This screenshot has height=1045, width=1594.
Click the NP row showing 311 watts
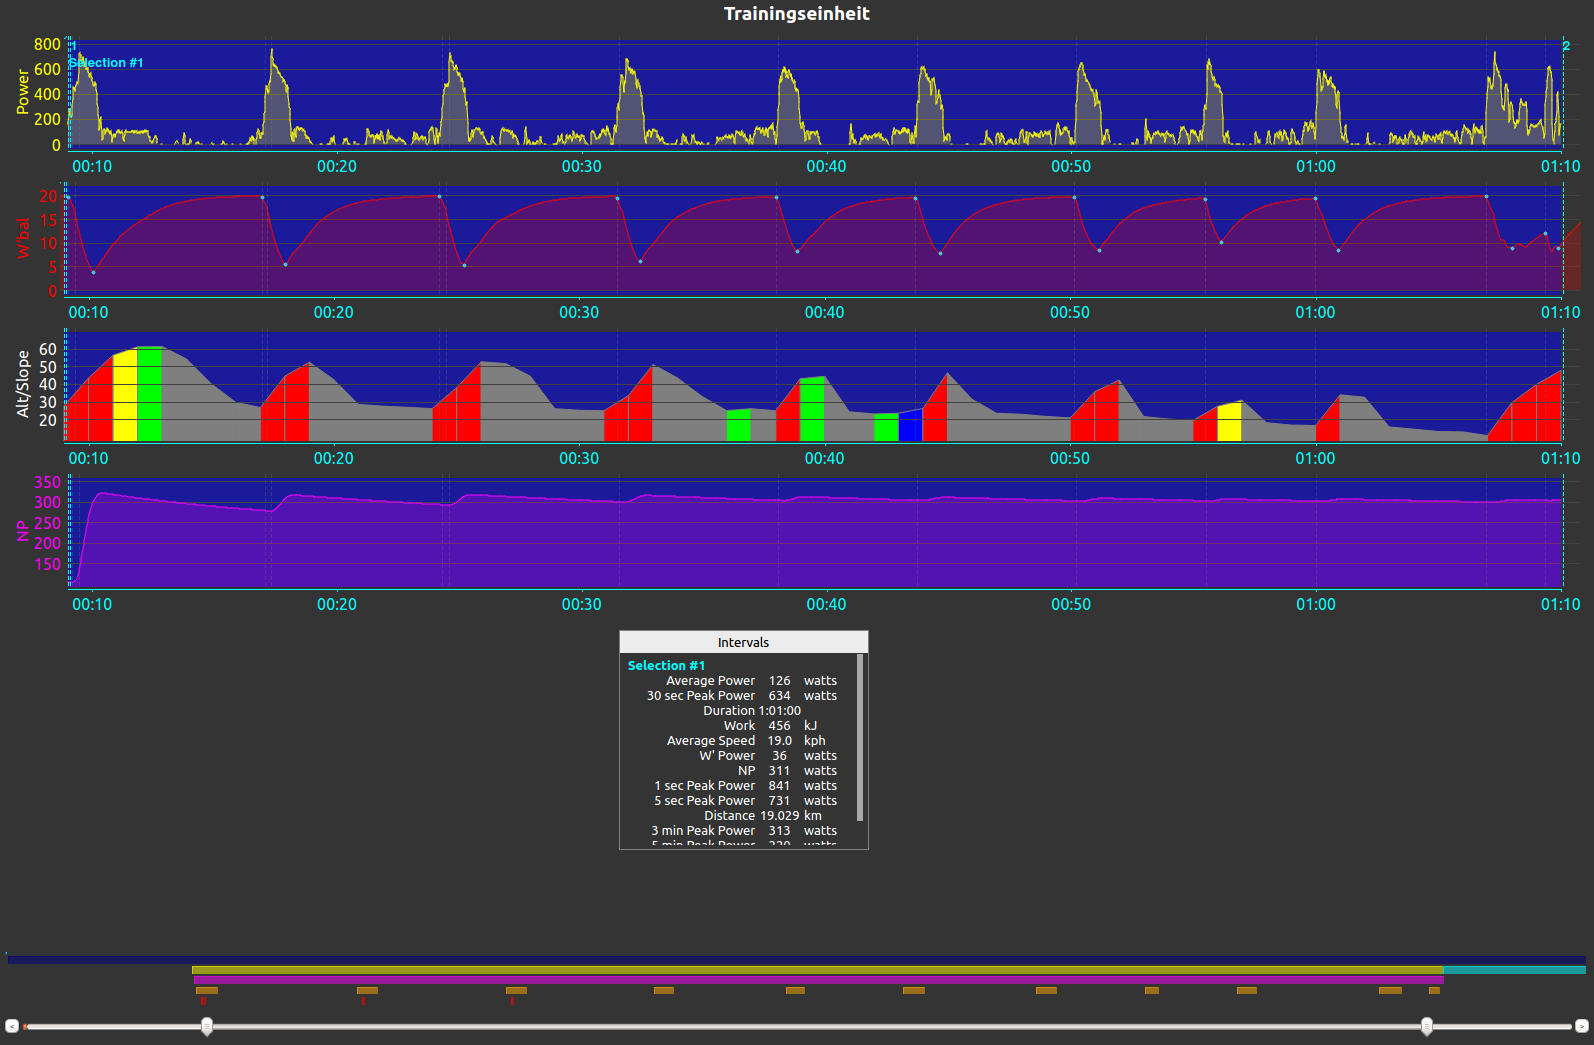click(x=740, y=771)
